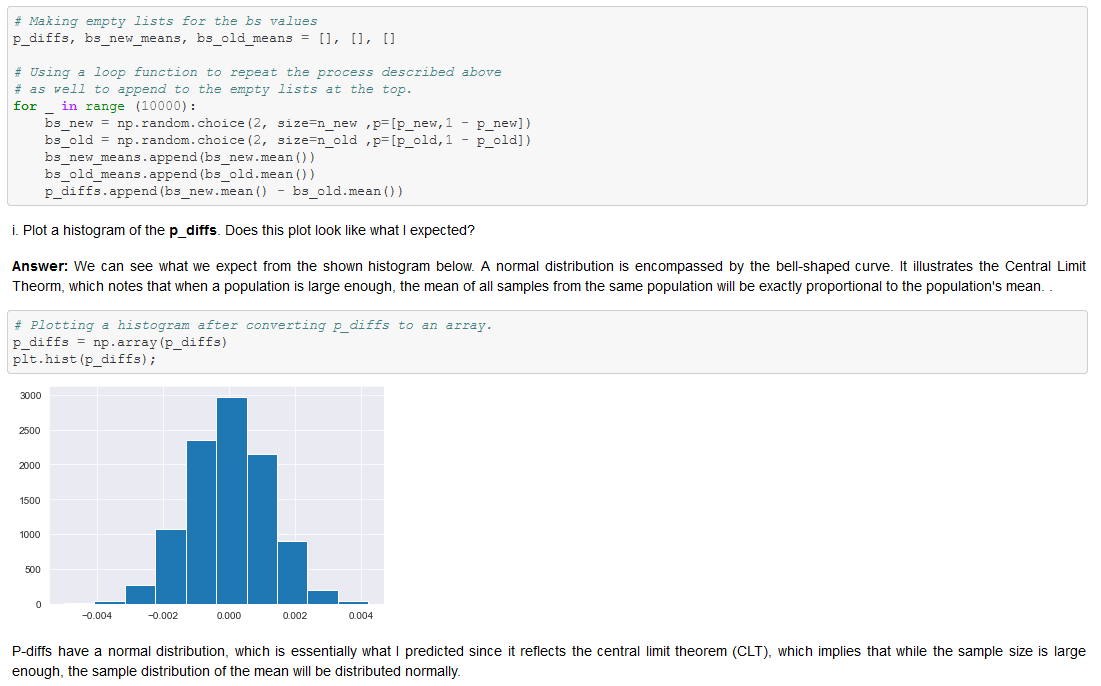The height and width of the screenshot is (686, 1101).
Task: Click the bs_new_means.append statement
Action: click(x=180, y=156)
